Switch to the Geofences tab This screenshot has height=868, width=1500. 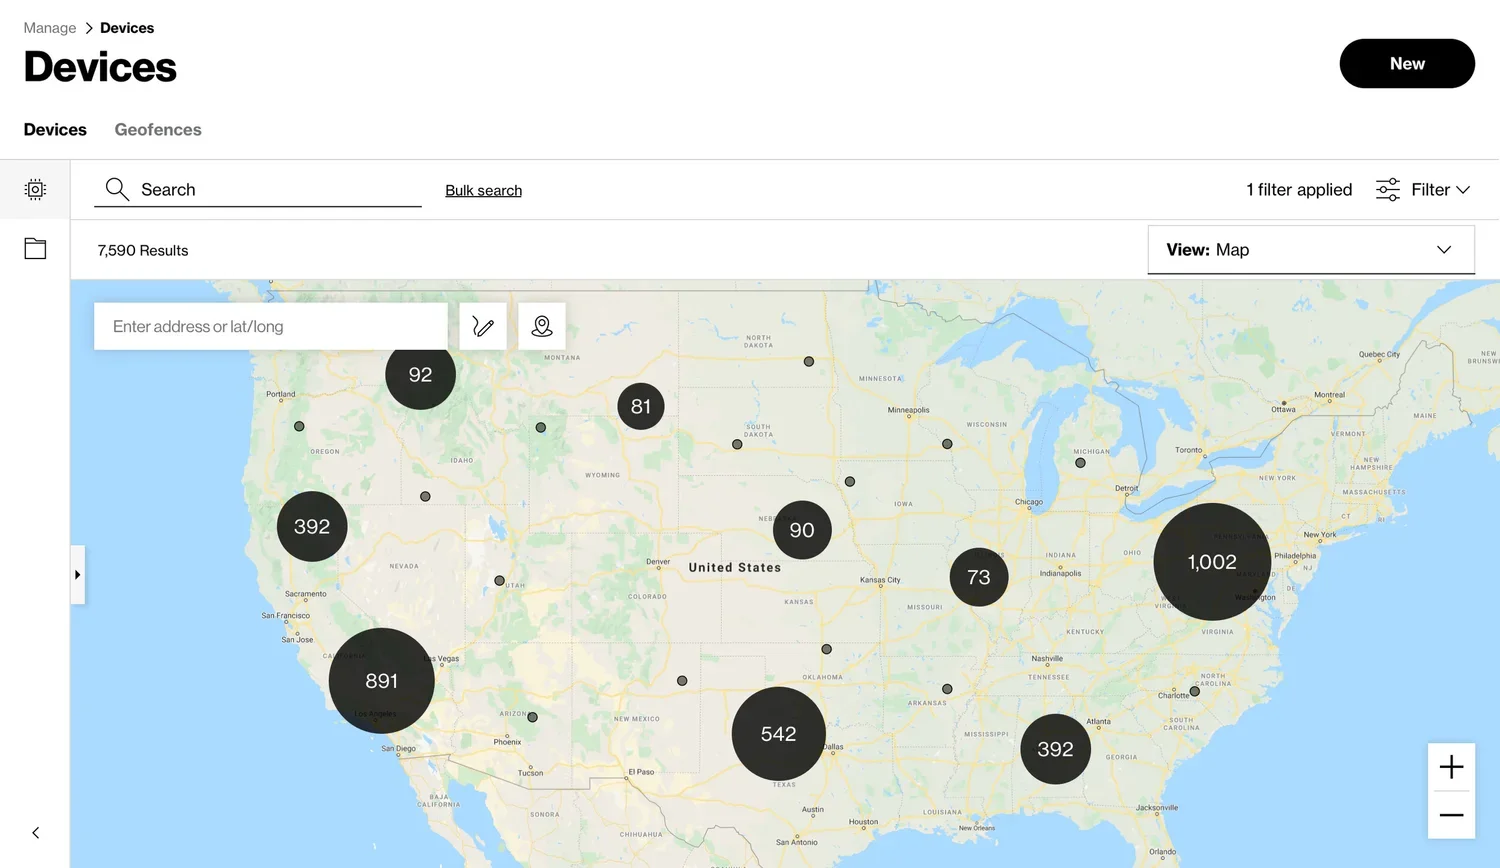[x=157, y=129]
